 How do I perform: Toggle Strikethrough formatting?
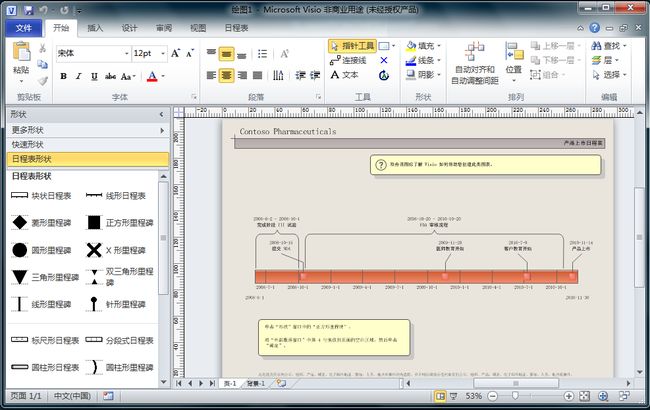(x=110, y=76)
